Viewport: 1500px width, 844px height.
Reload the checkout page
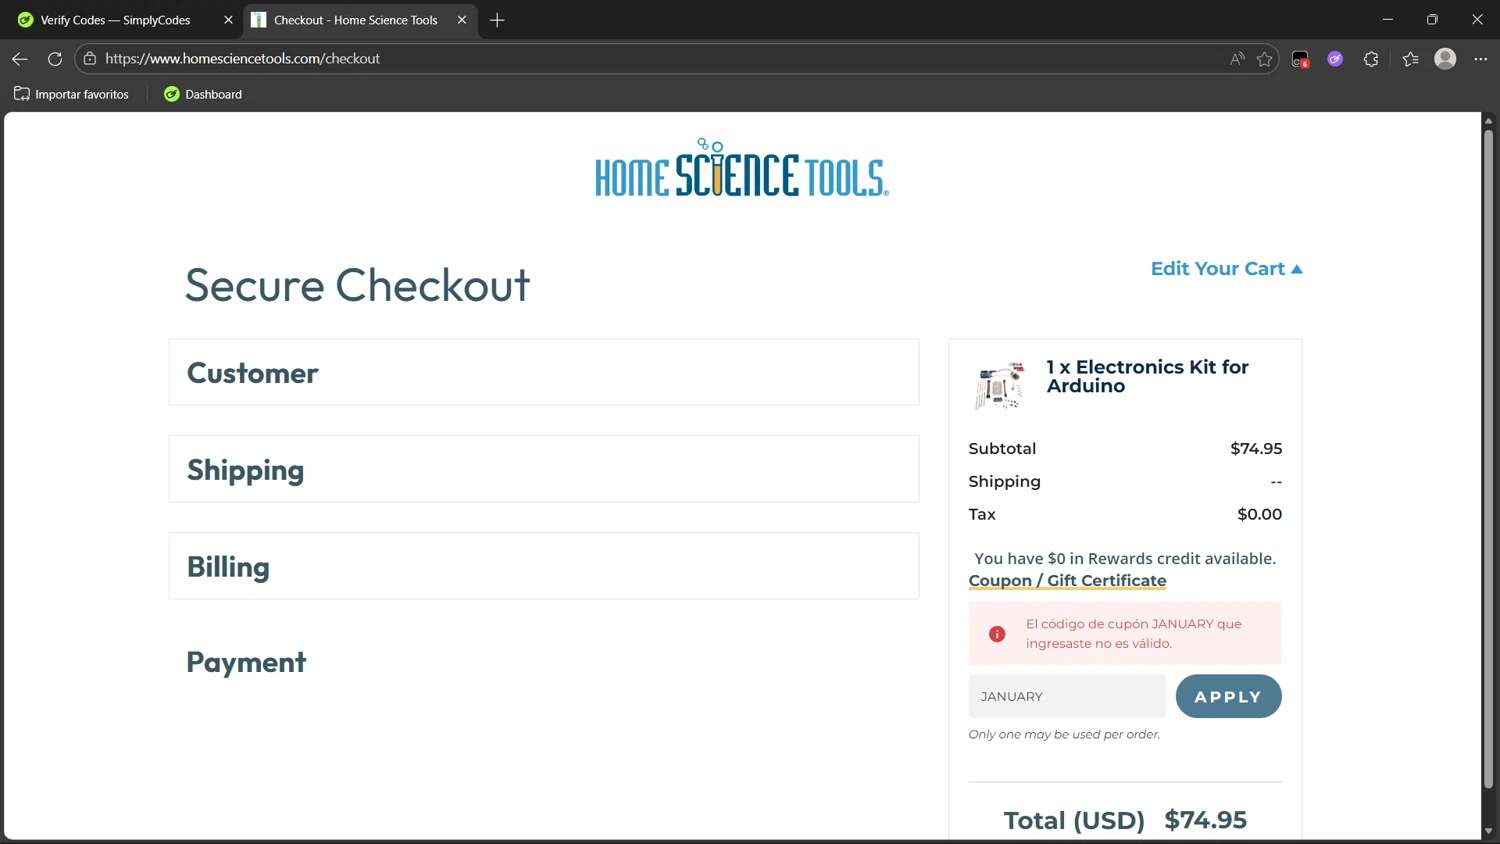(x=55, y=59)
